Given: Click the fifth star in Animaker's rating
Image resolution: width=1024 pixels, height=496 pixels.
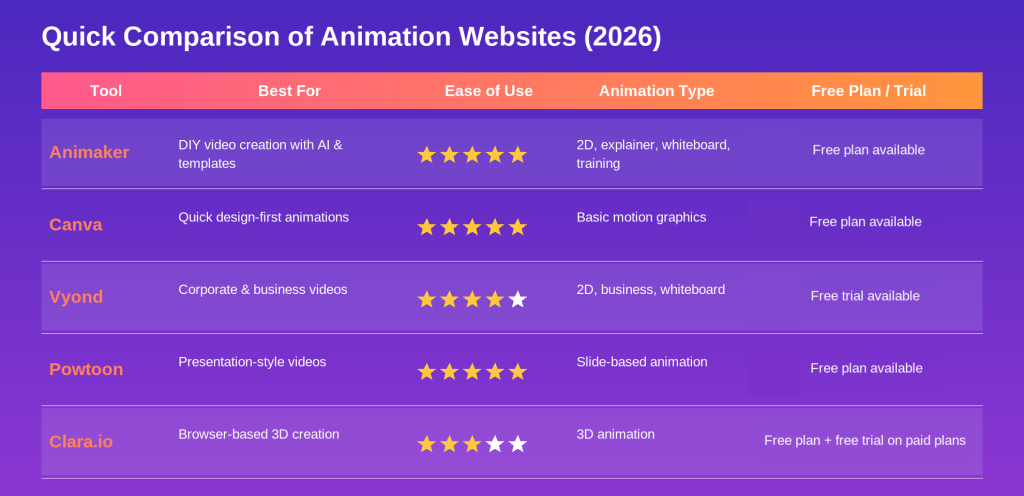Looking at the screenshot, I should point(517,155).
